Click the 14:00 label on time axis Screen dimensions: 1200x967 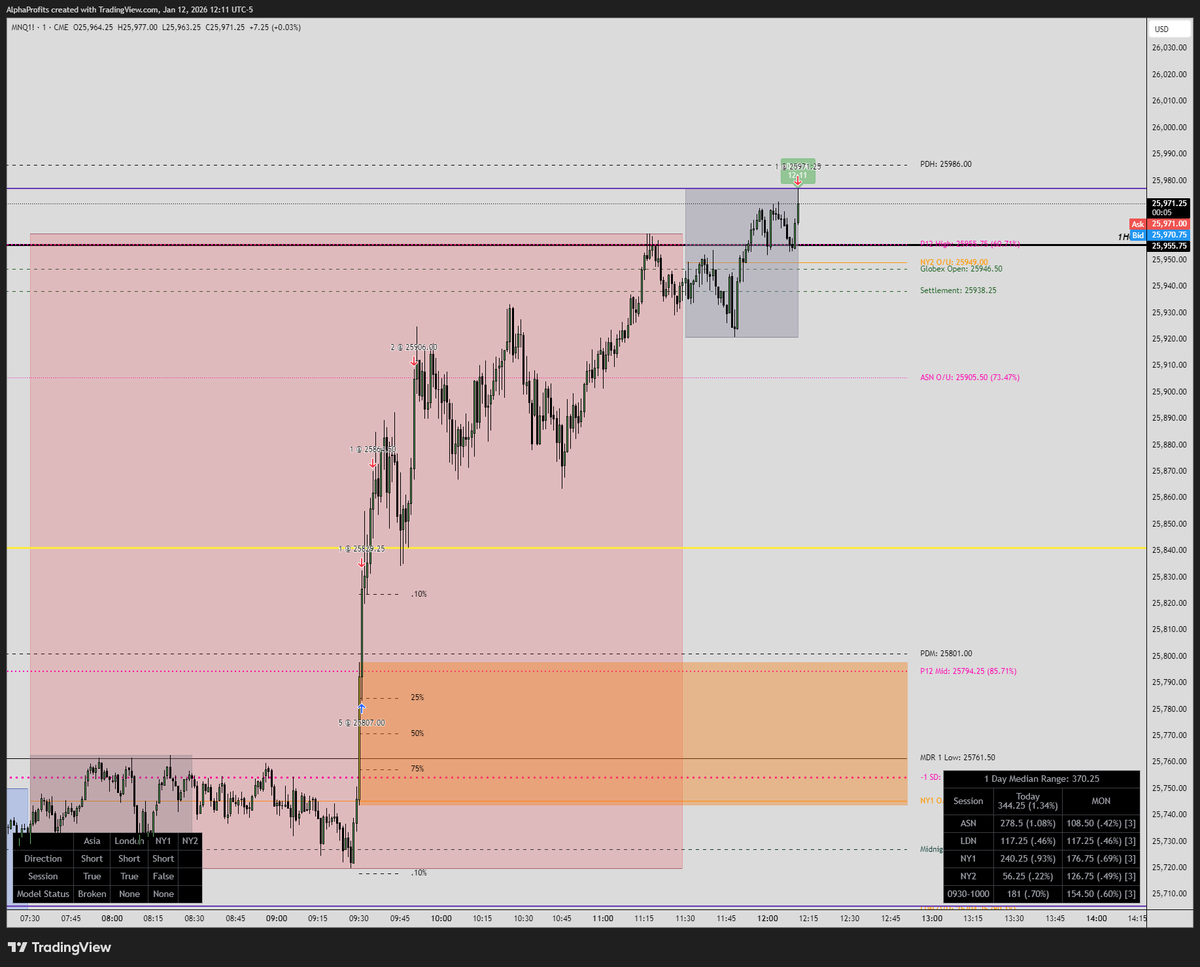coord(1096,917)
